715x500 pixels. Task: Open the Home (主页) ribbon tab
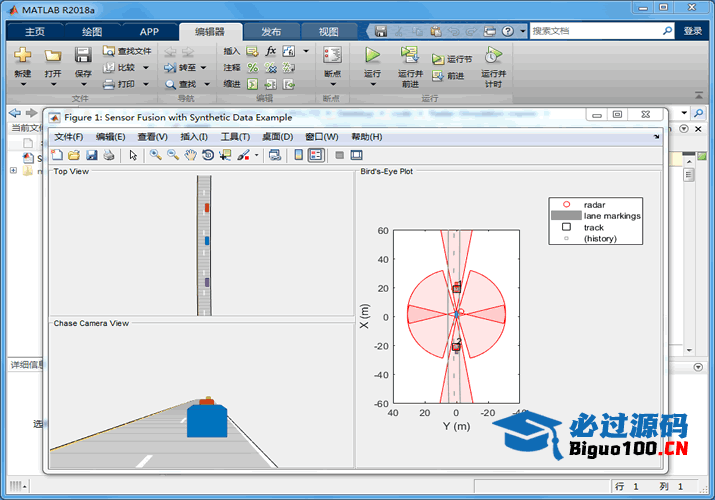pos(35,31)
